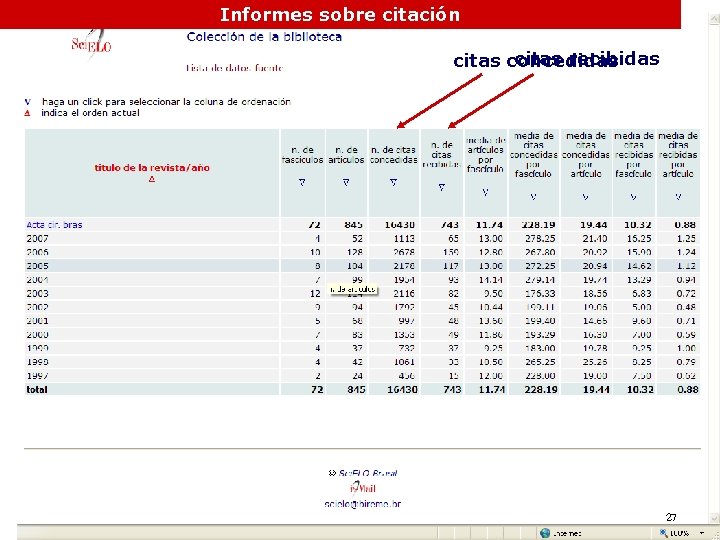Sort by media de citas recibidas por artículo
This screenshot has width=720, height=540.
point(678,197)
